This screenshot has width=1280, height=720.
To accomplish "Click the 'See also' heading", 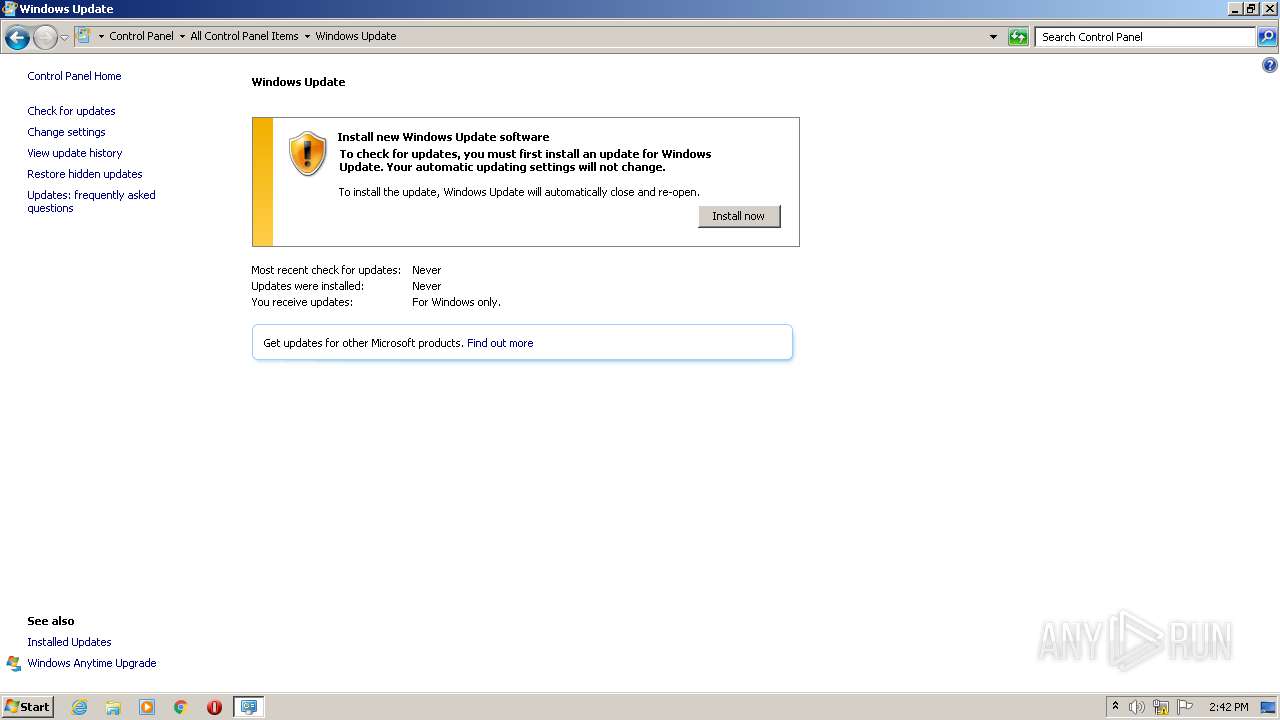I will click(x=51, y=621).
